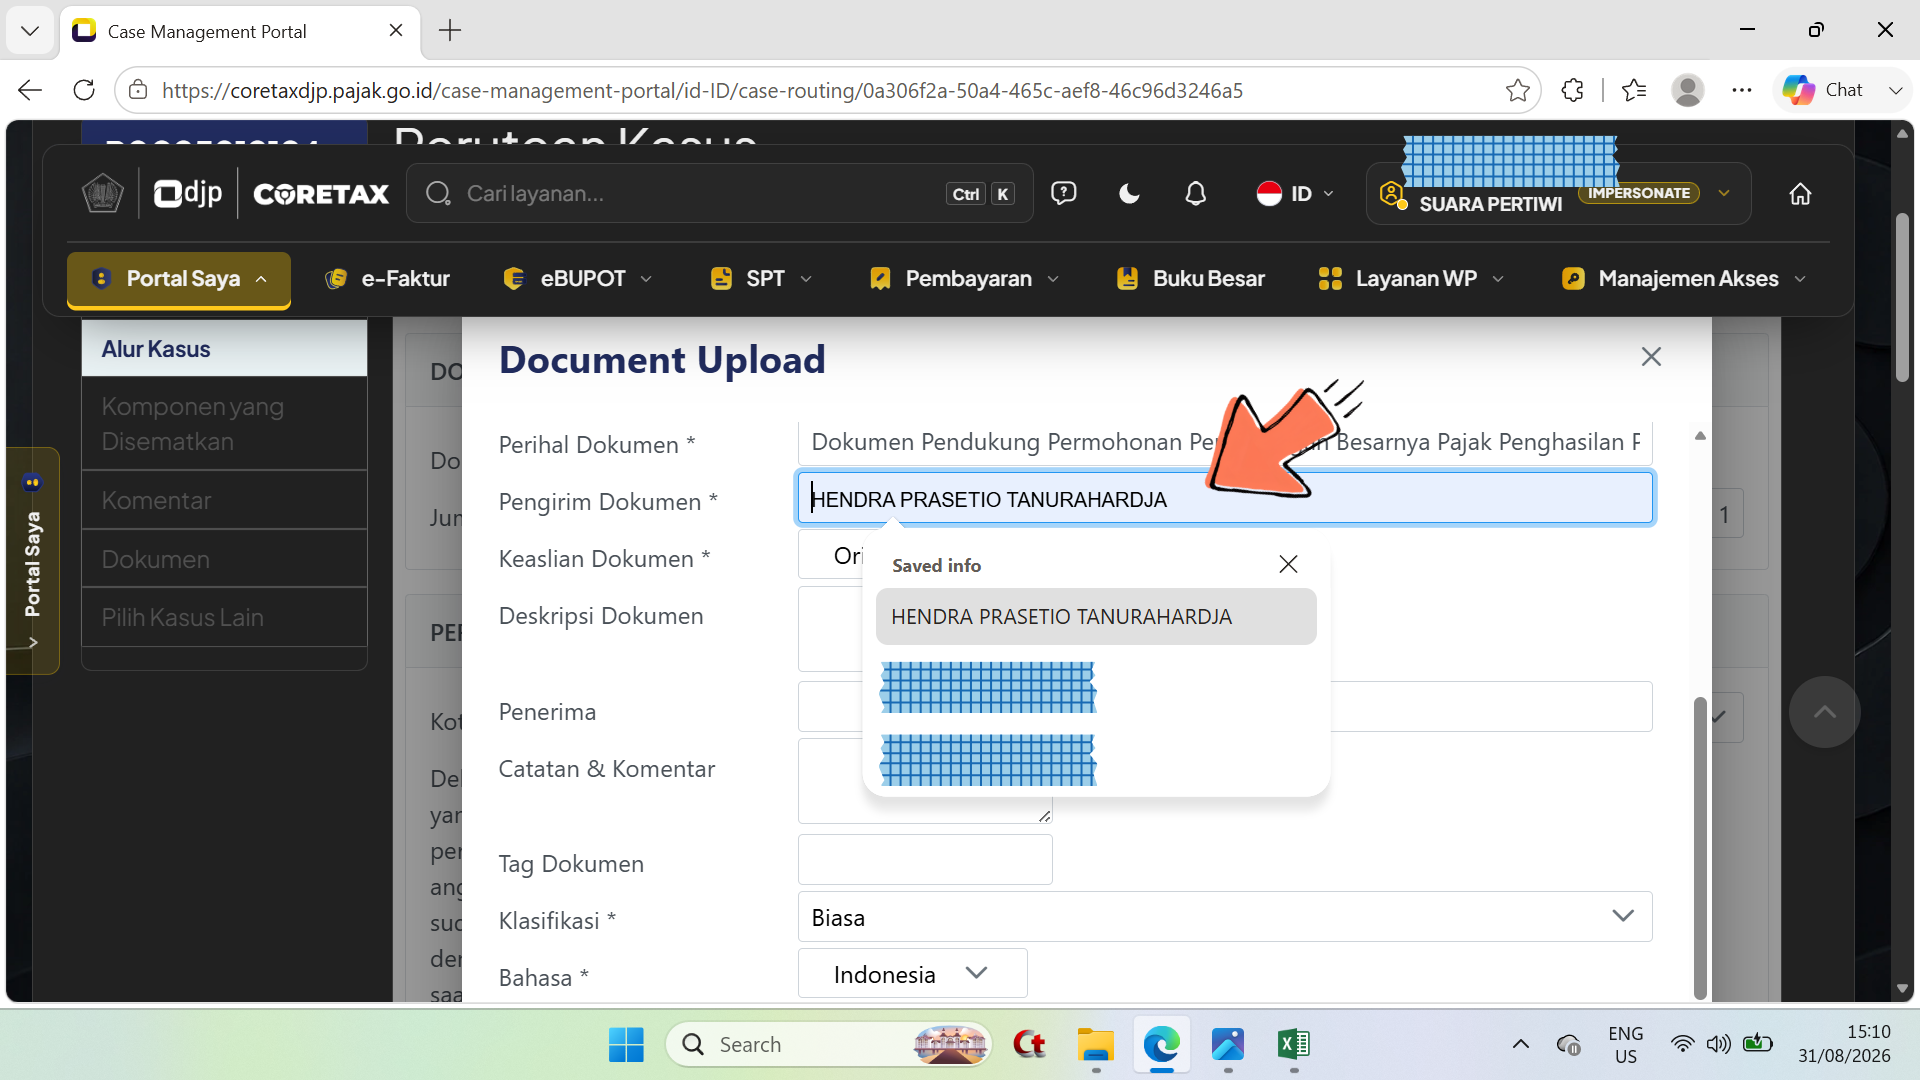The height and width of the screenshot is (1080, 1920).
Task: Open the Klasifikasi dropdown showing Biasa
Action: pos(1225,917)
